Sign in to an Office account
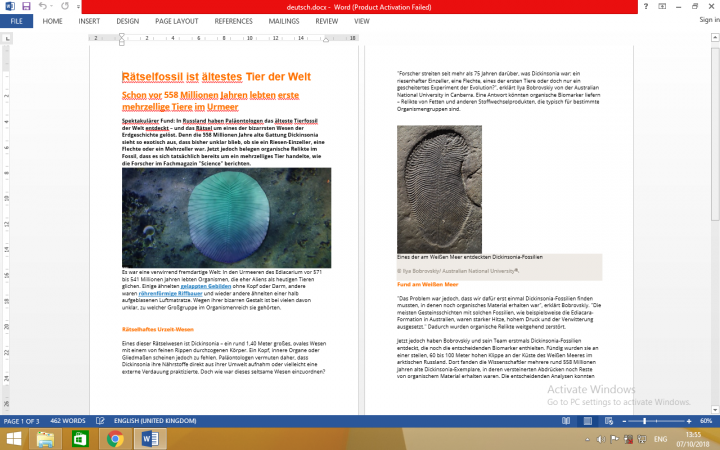This screenshot has height=450, width=720. click(709, 20)
